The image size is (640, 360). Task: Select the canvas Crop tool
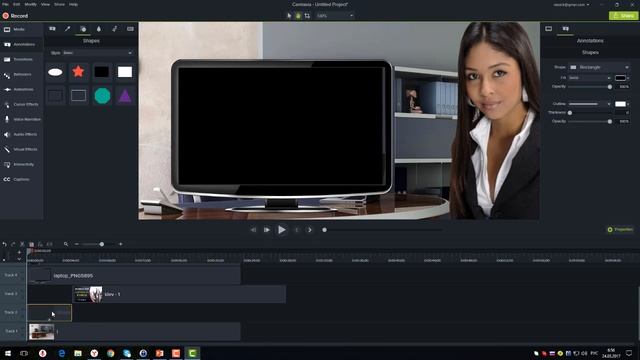[x=307, y=16]
